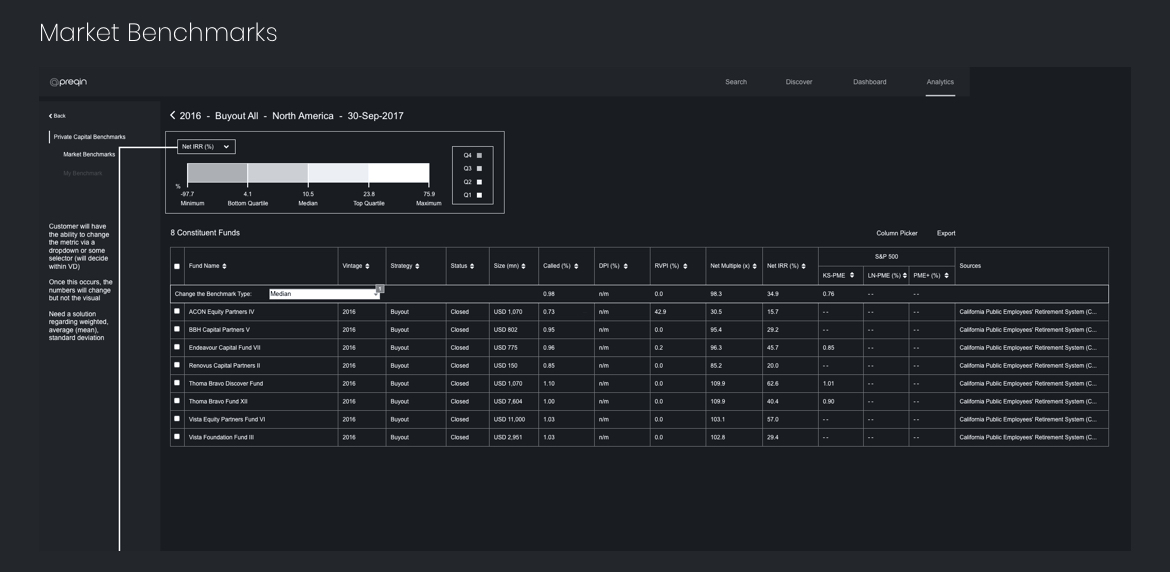Click the Export button
The height and width of the screenshot is (572, 1170).
pyautogui.click(x=946, y=233)
